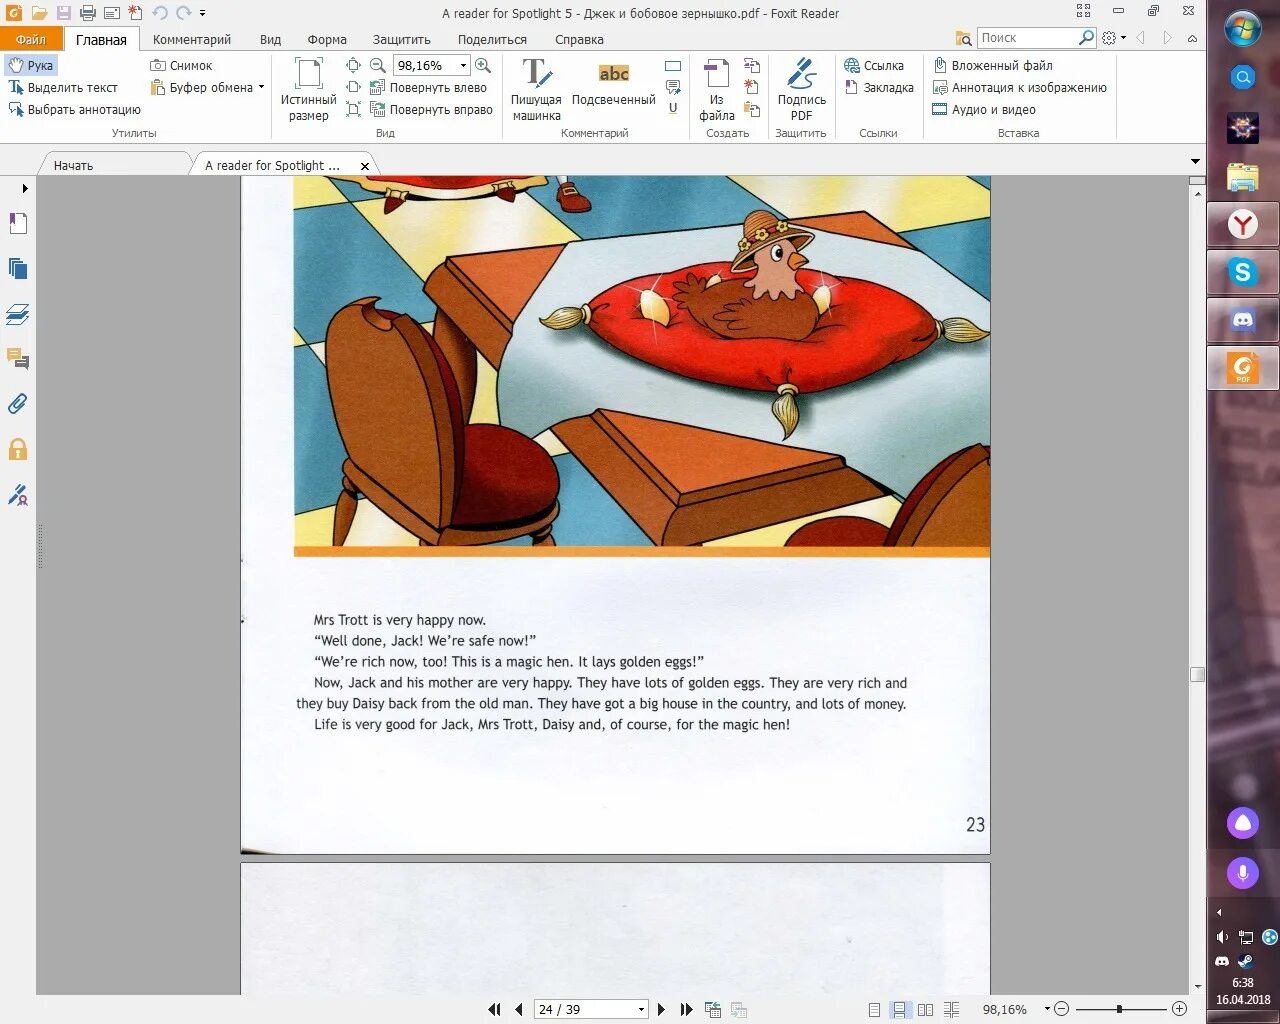Go to the next page
The width and height of the screenshot is (1280, 1024).
[x=662, y=1009]
